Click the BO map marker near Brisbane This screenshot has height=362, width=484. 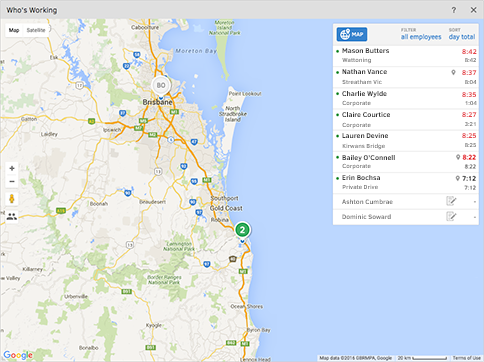pyautogui.click(x=161, y=86)
